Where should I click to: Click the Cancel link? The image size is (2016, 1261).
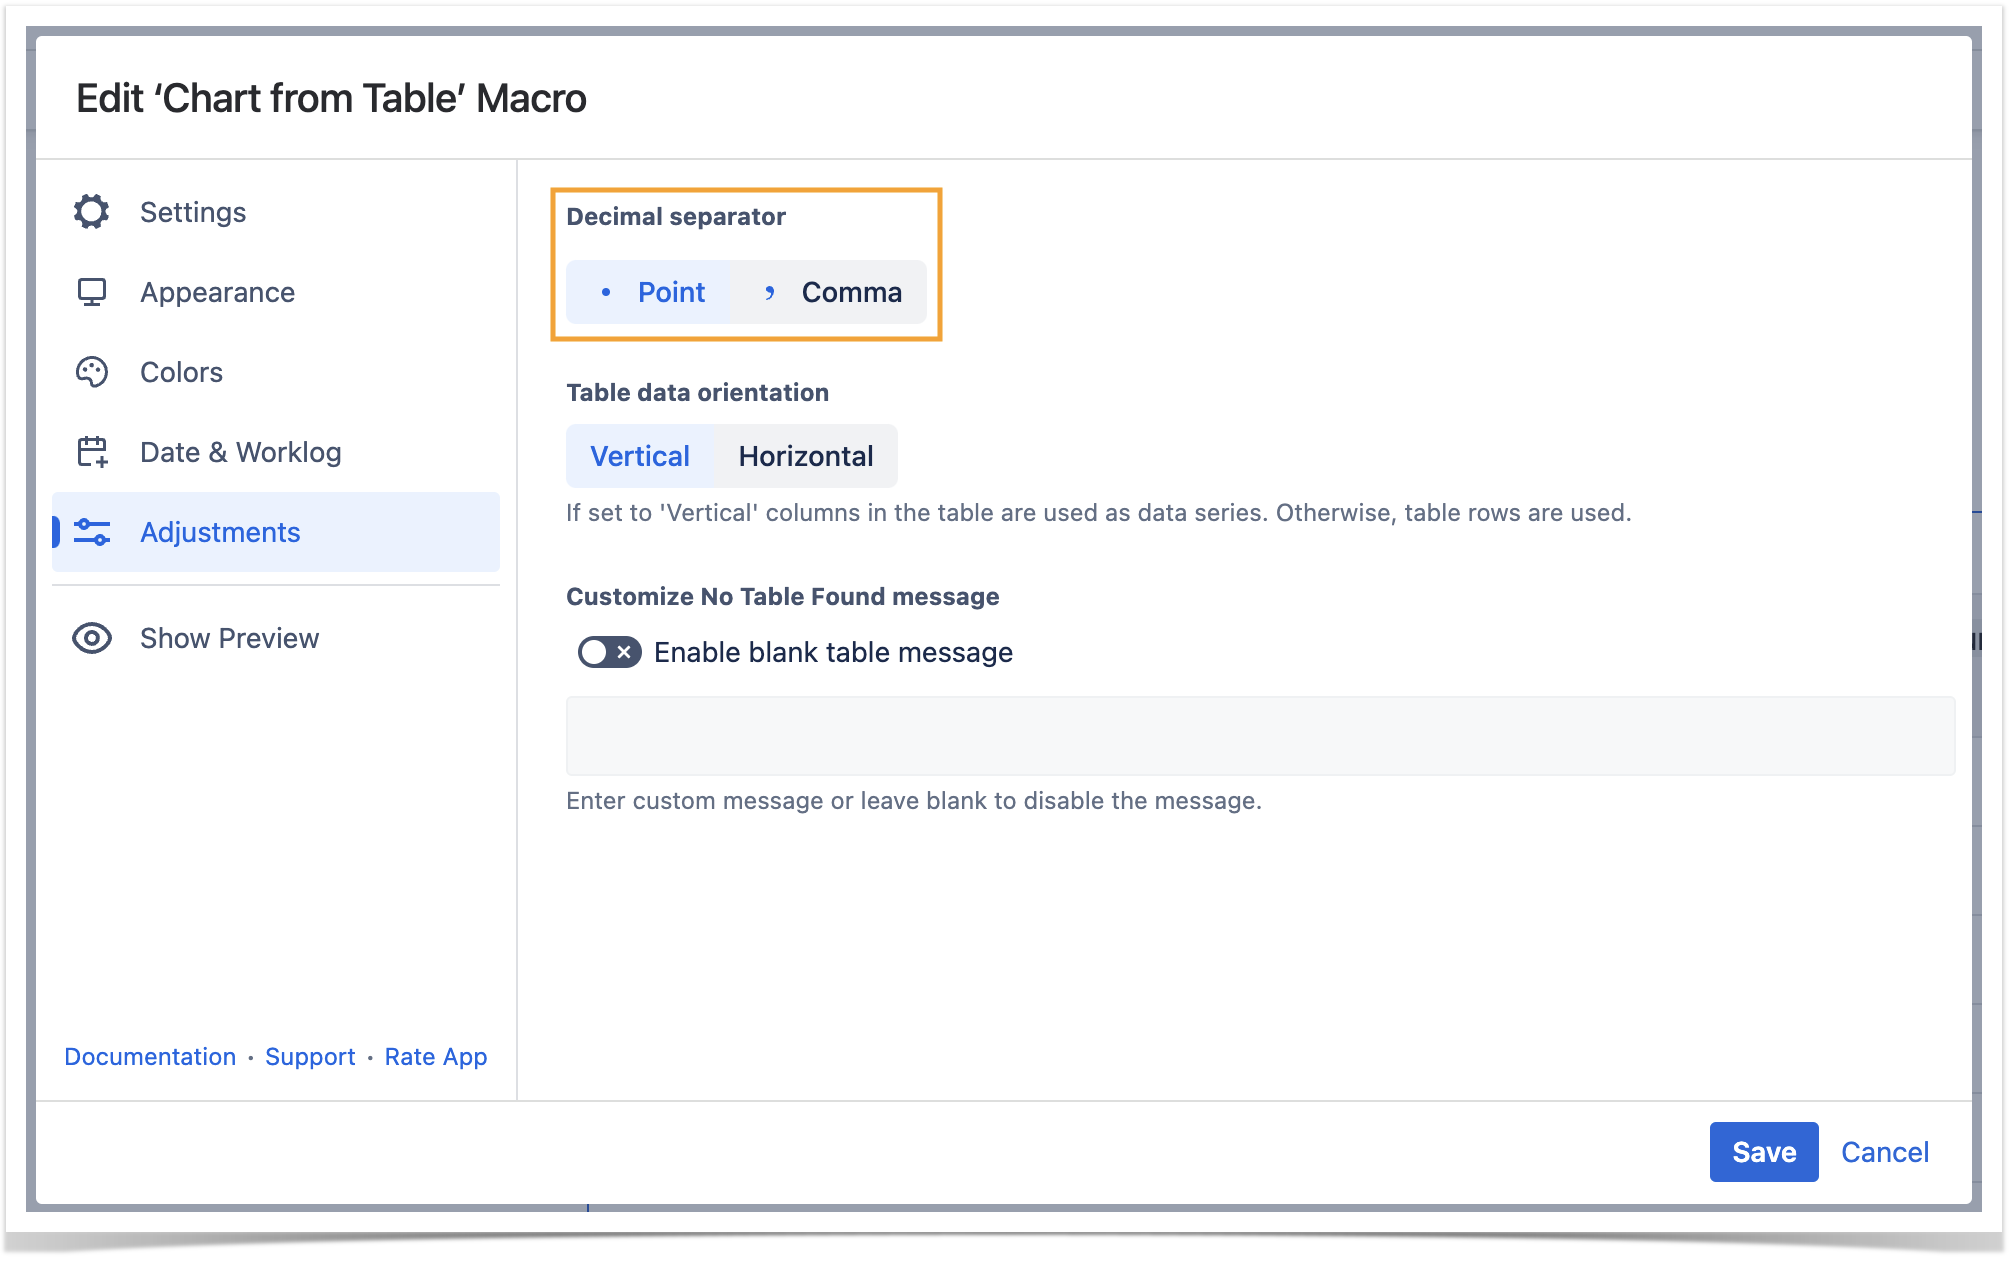click(1884, 1152)
